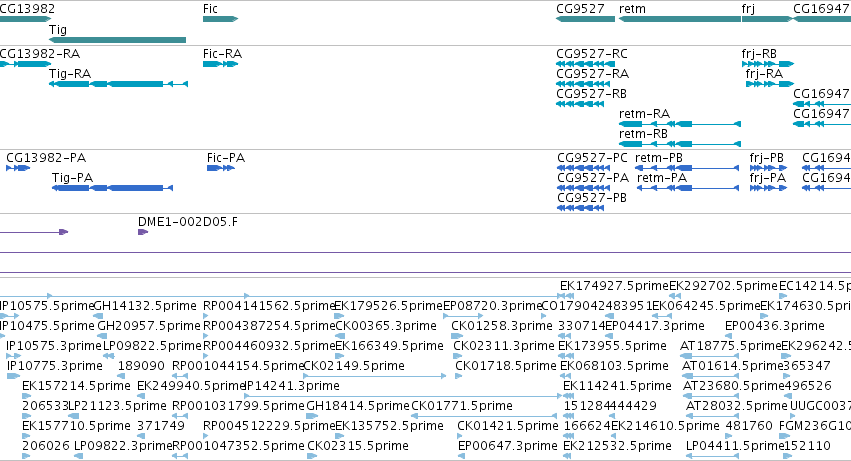Select the Tig gene label
The width and height of the screenshot is (851, 461).
point(58,30)
